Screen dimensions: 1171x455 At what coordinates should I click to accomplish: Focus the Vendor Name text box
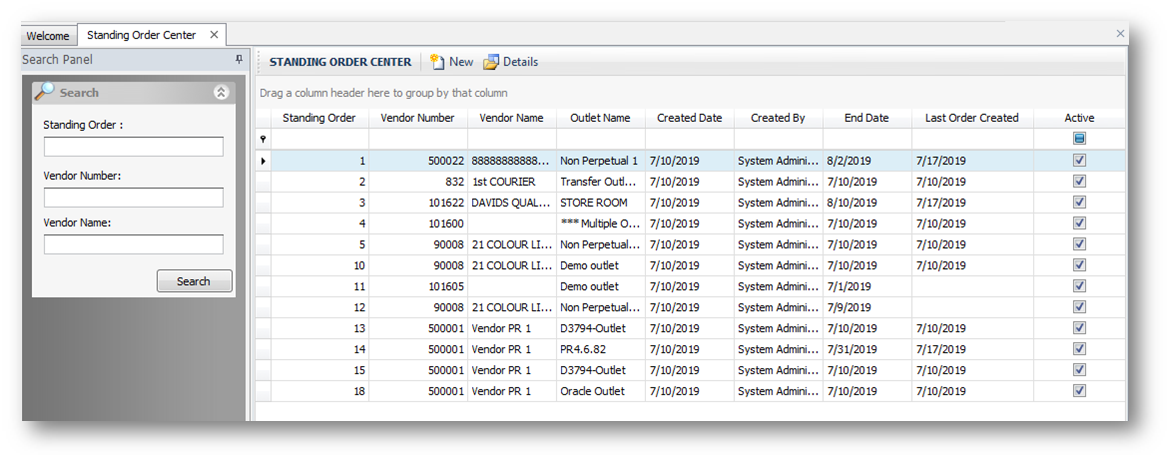click(x=133, y=245)
